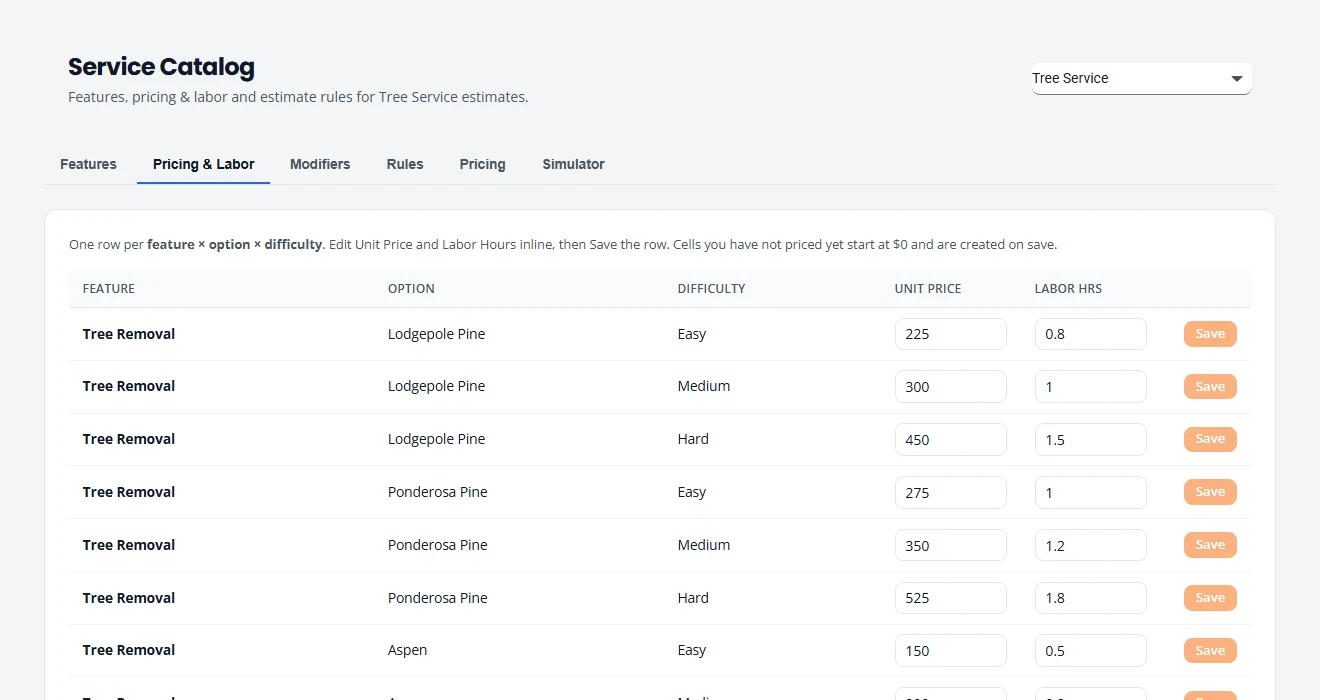Edit unit price for Ponderosa Pine Medium

(x=951, y=545)
